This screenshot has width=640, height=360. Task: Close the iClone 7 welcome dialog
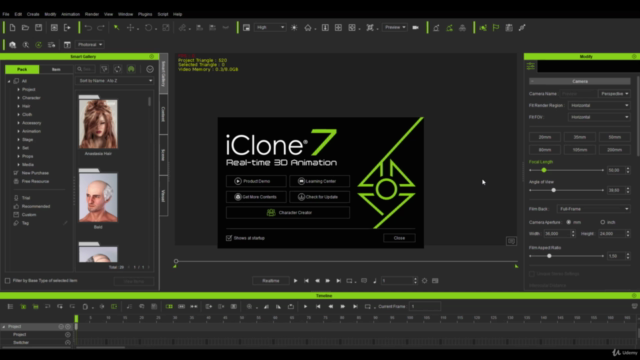399,238
